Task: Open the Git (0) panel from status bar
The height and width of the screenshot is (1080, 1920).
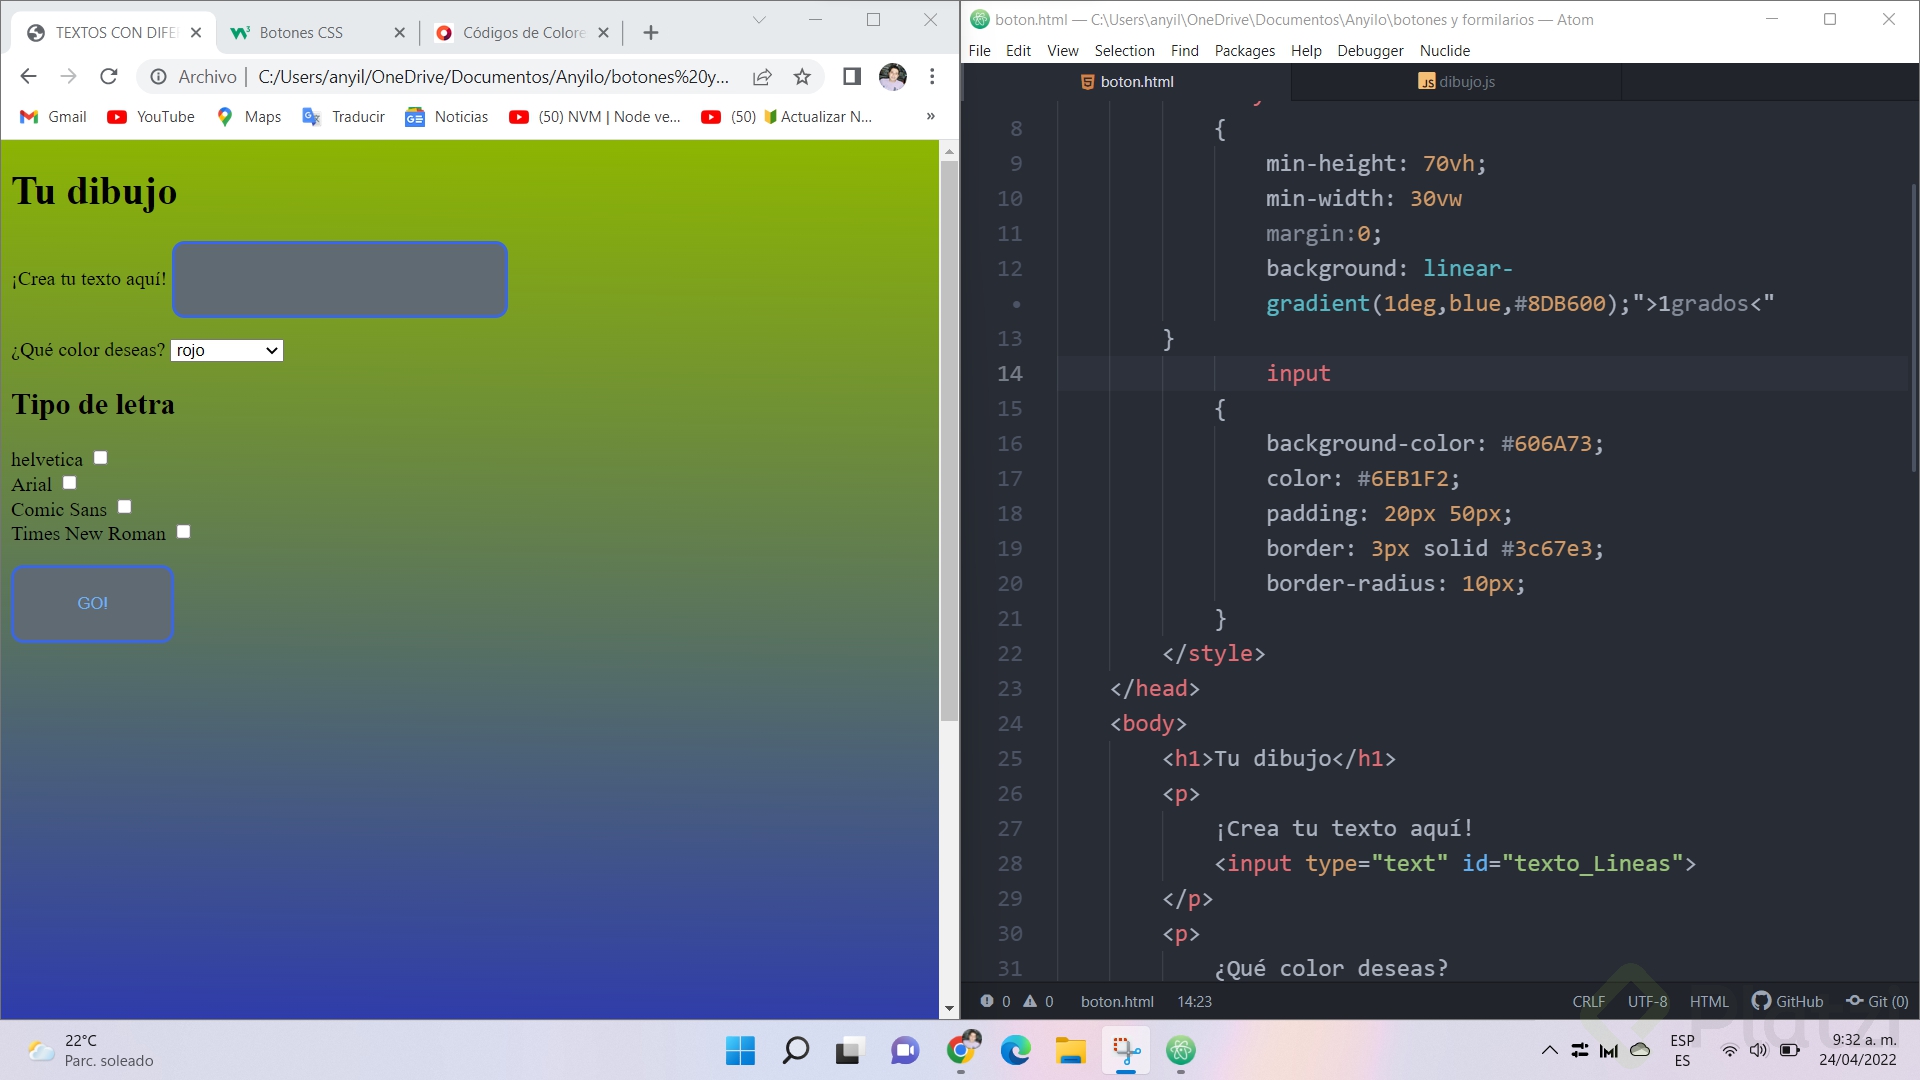Action: (1877, 1001)
